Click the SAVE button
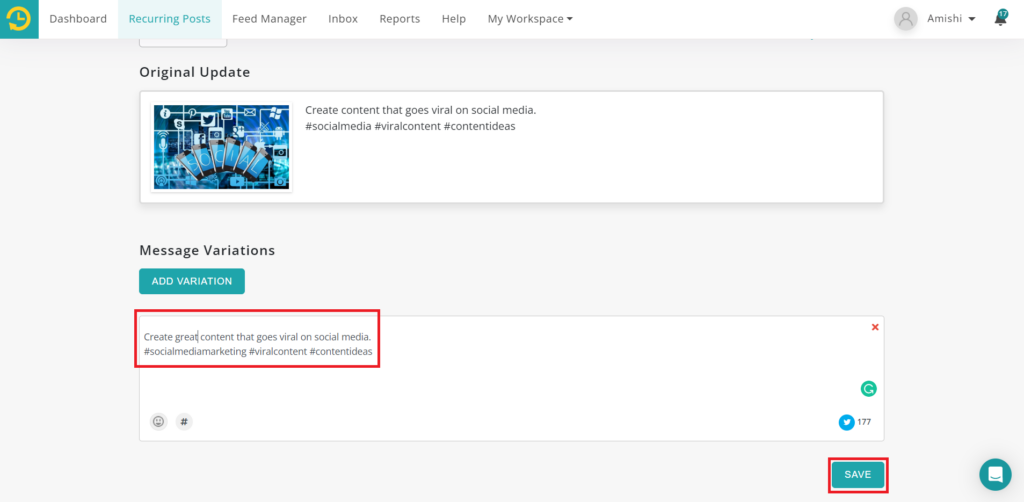1024x502 pixels. [x=857, y=475]
